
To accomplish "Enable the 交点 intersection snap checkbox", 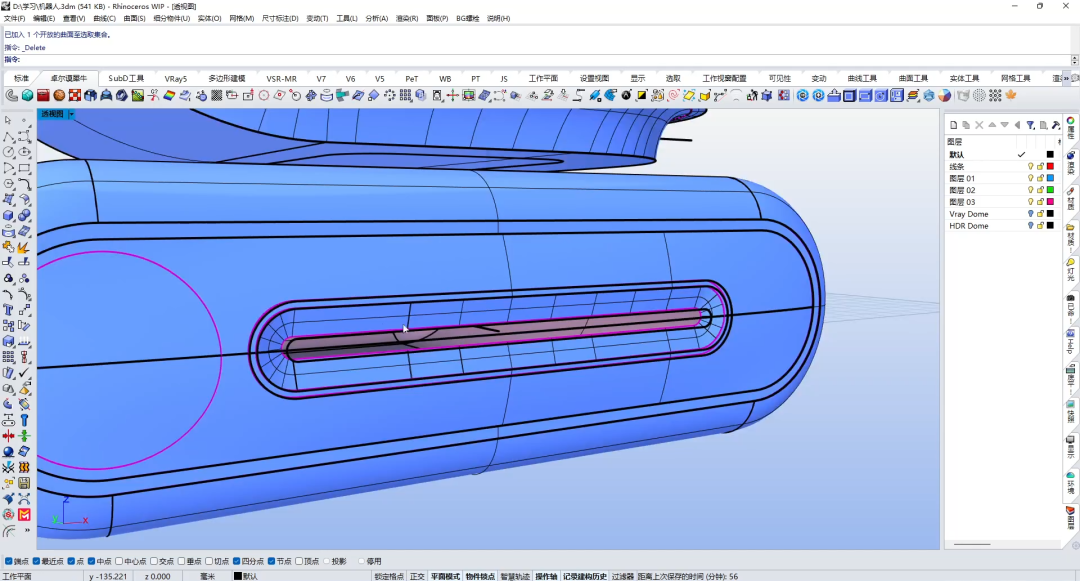I will coord(154,561).
